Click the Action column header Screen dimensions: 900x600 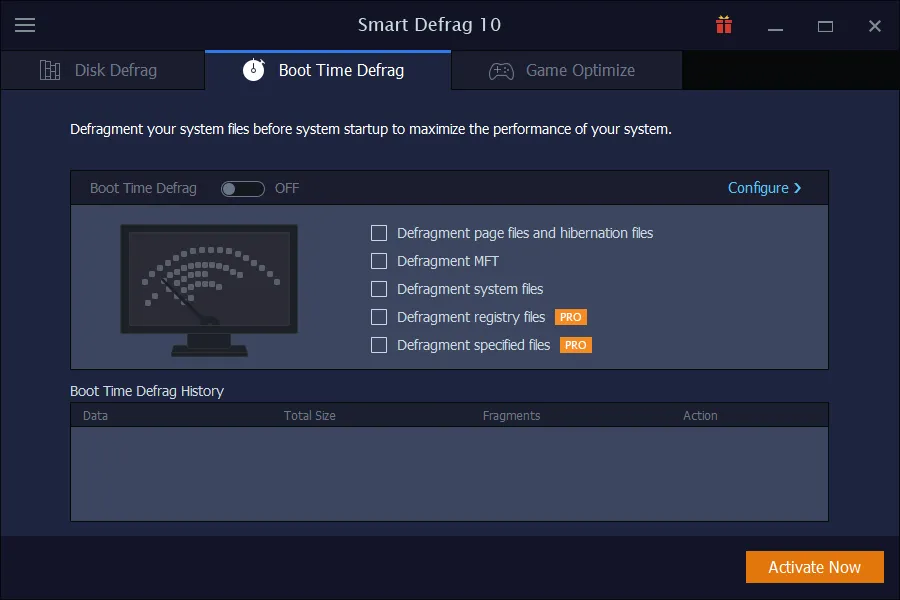(x=700, y=416)
